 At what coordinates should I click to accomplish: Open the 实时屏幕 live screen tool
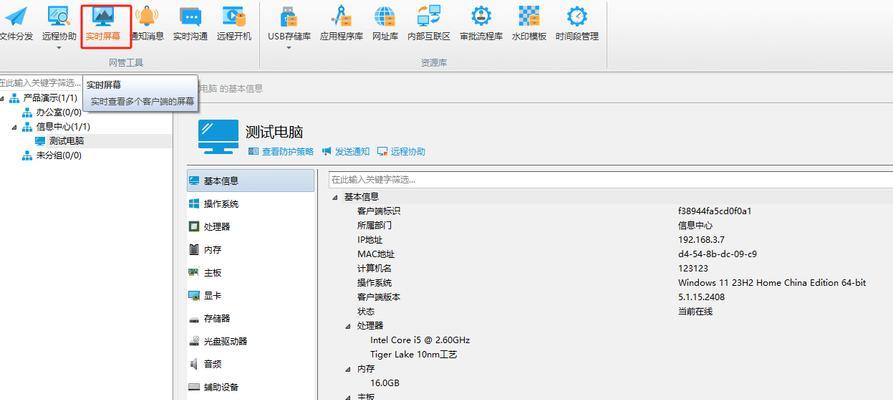pos(103,23)
